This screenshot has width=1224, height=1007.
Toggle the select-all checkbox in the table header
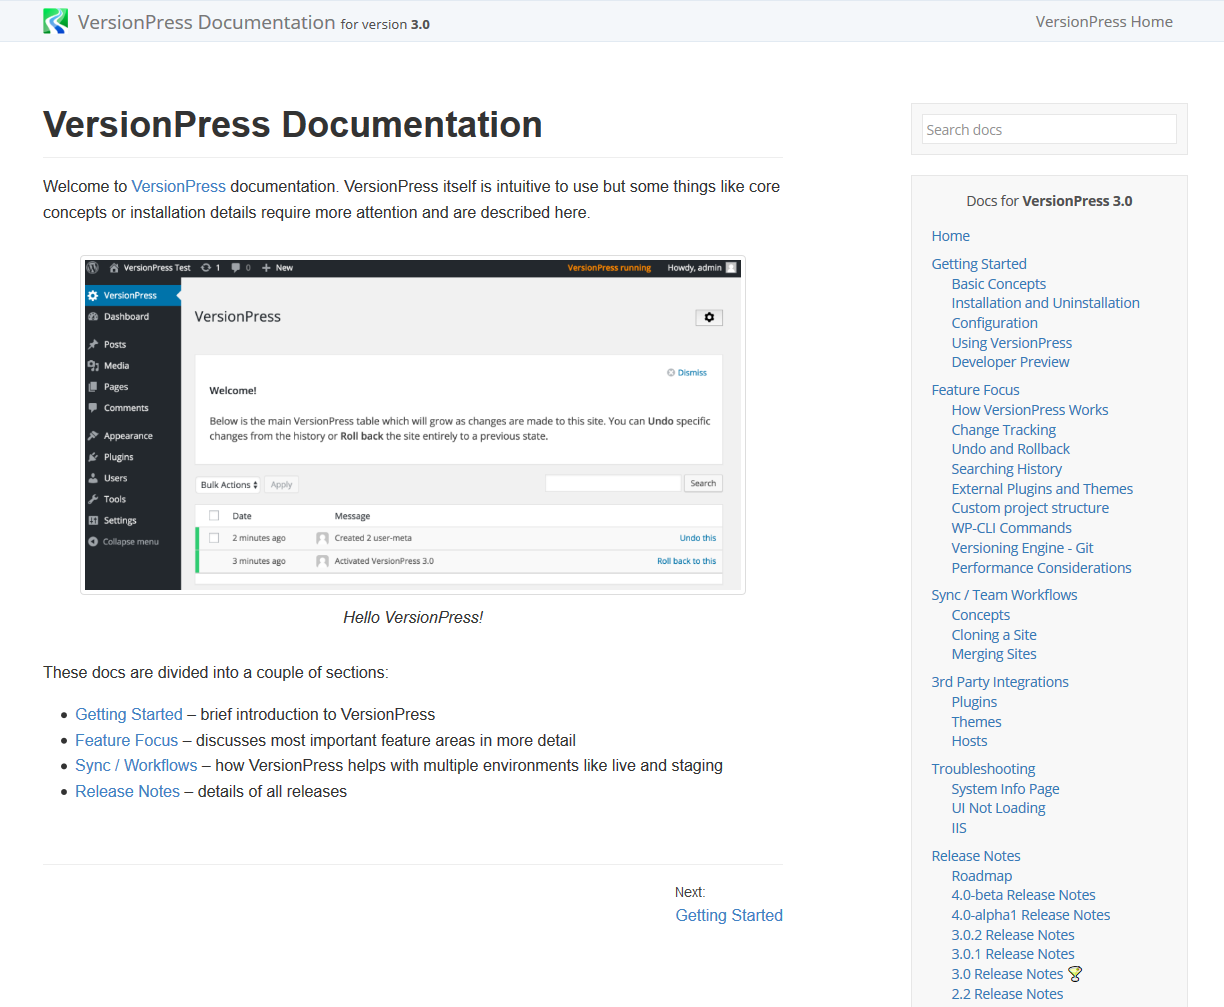coord(214,516)
